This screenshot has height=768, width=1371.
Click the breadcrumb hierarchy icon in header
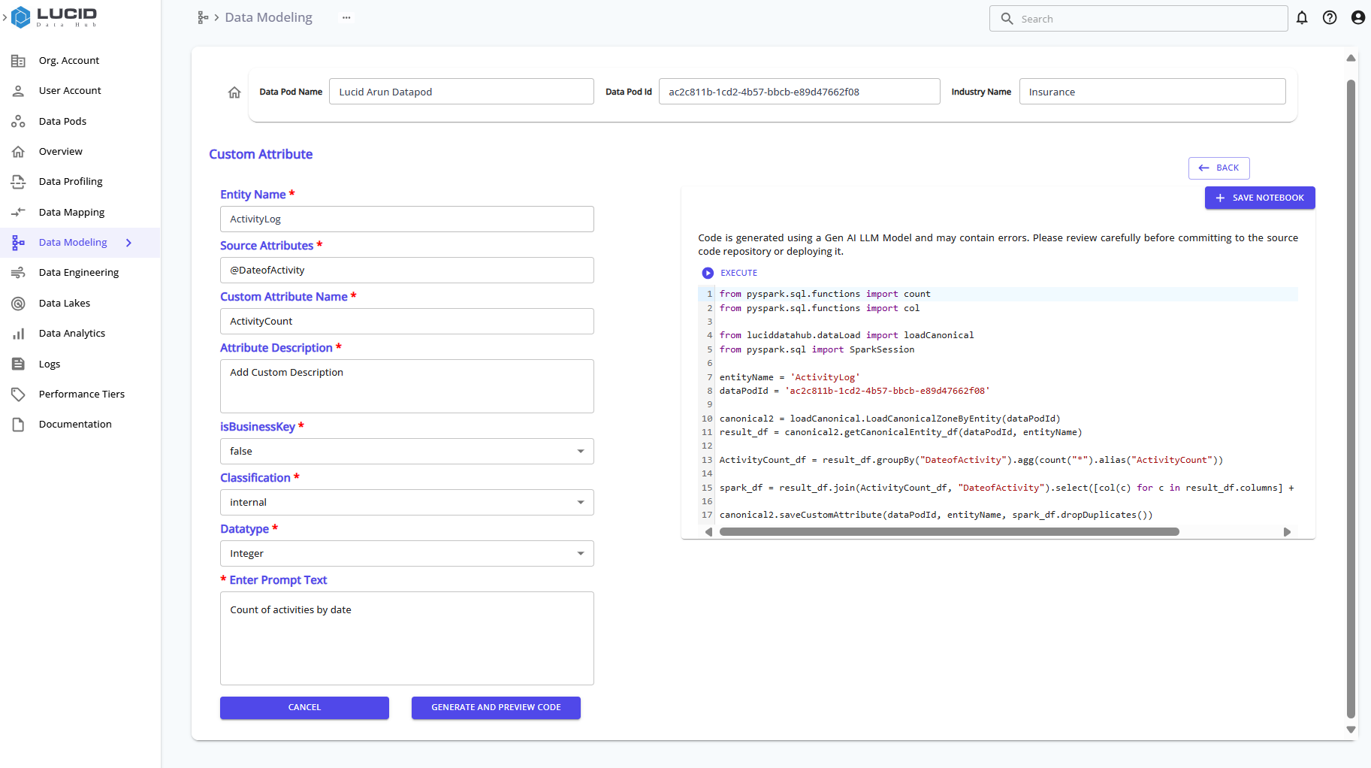(203, 18)
